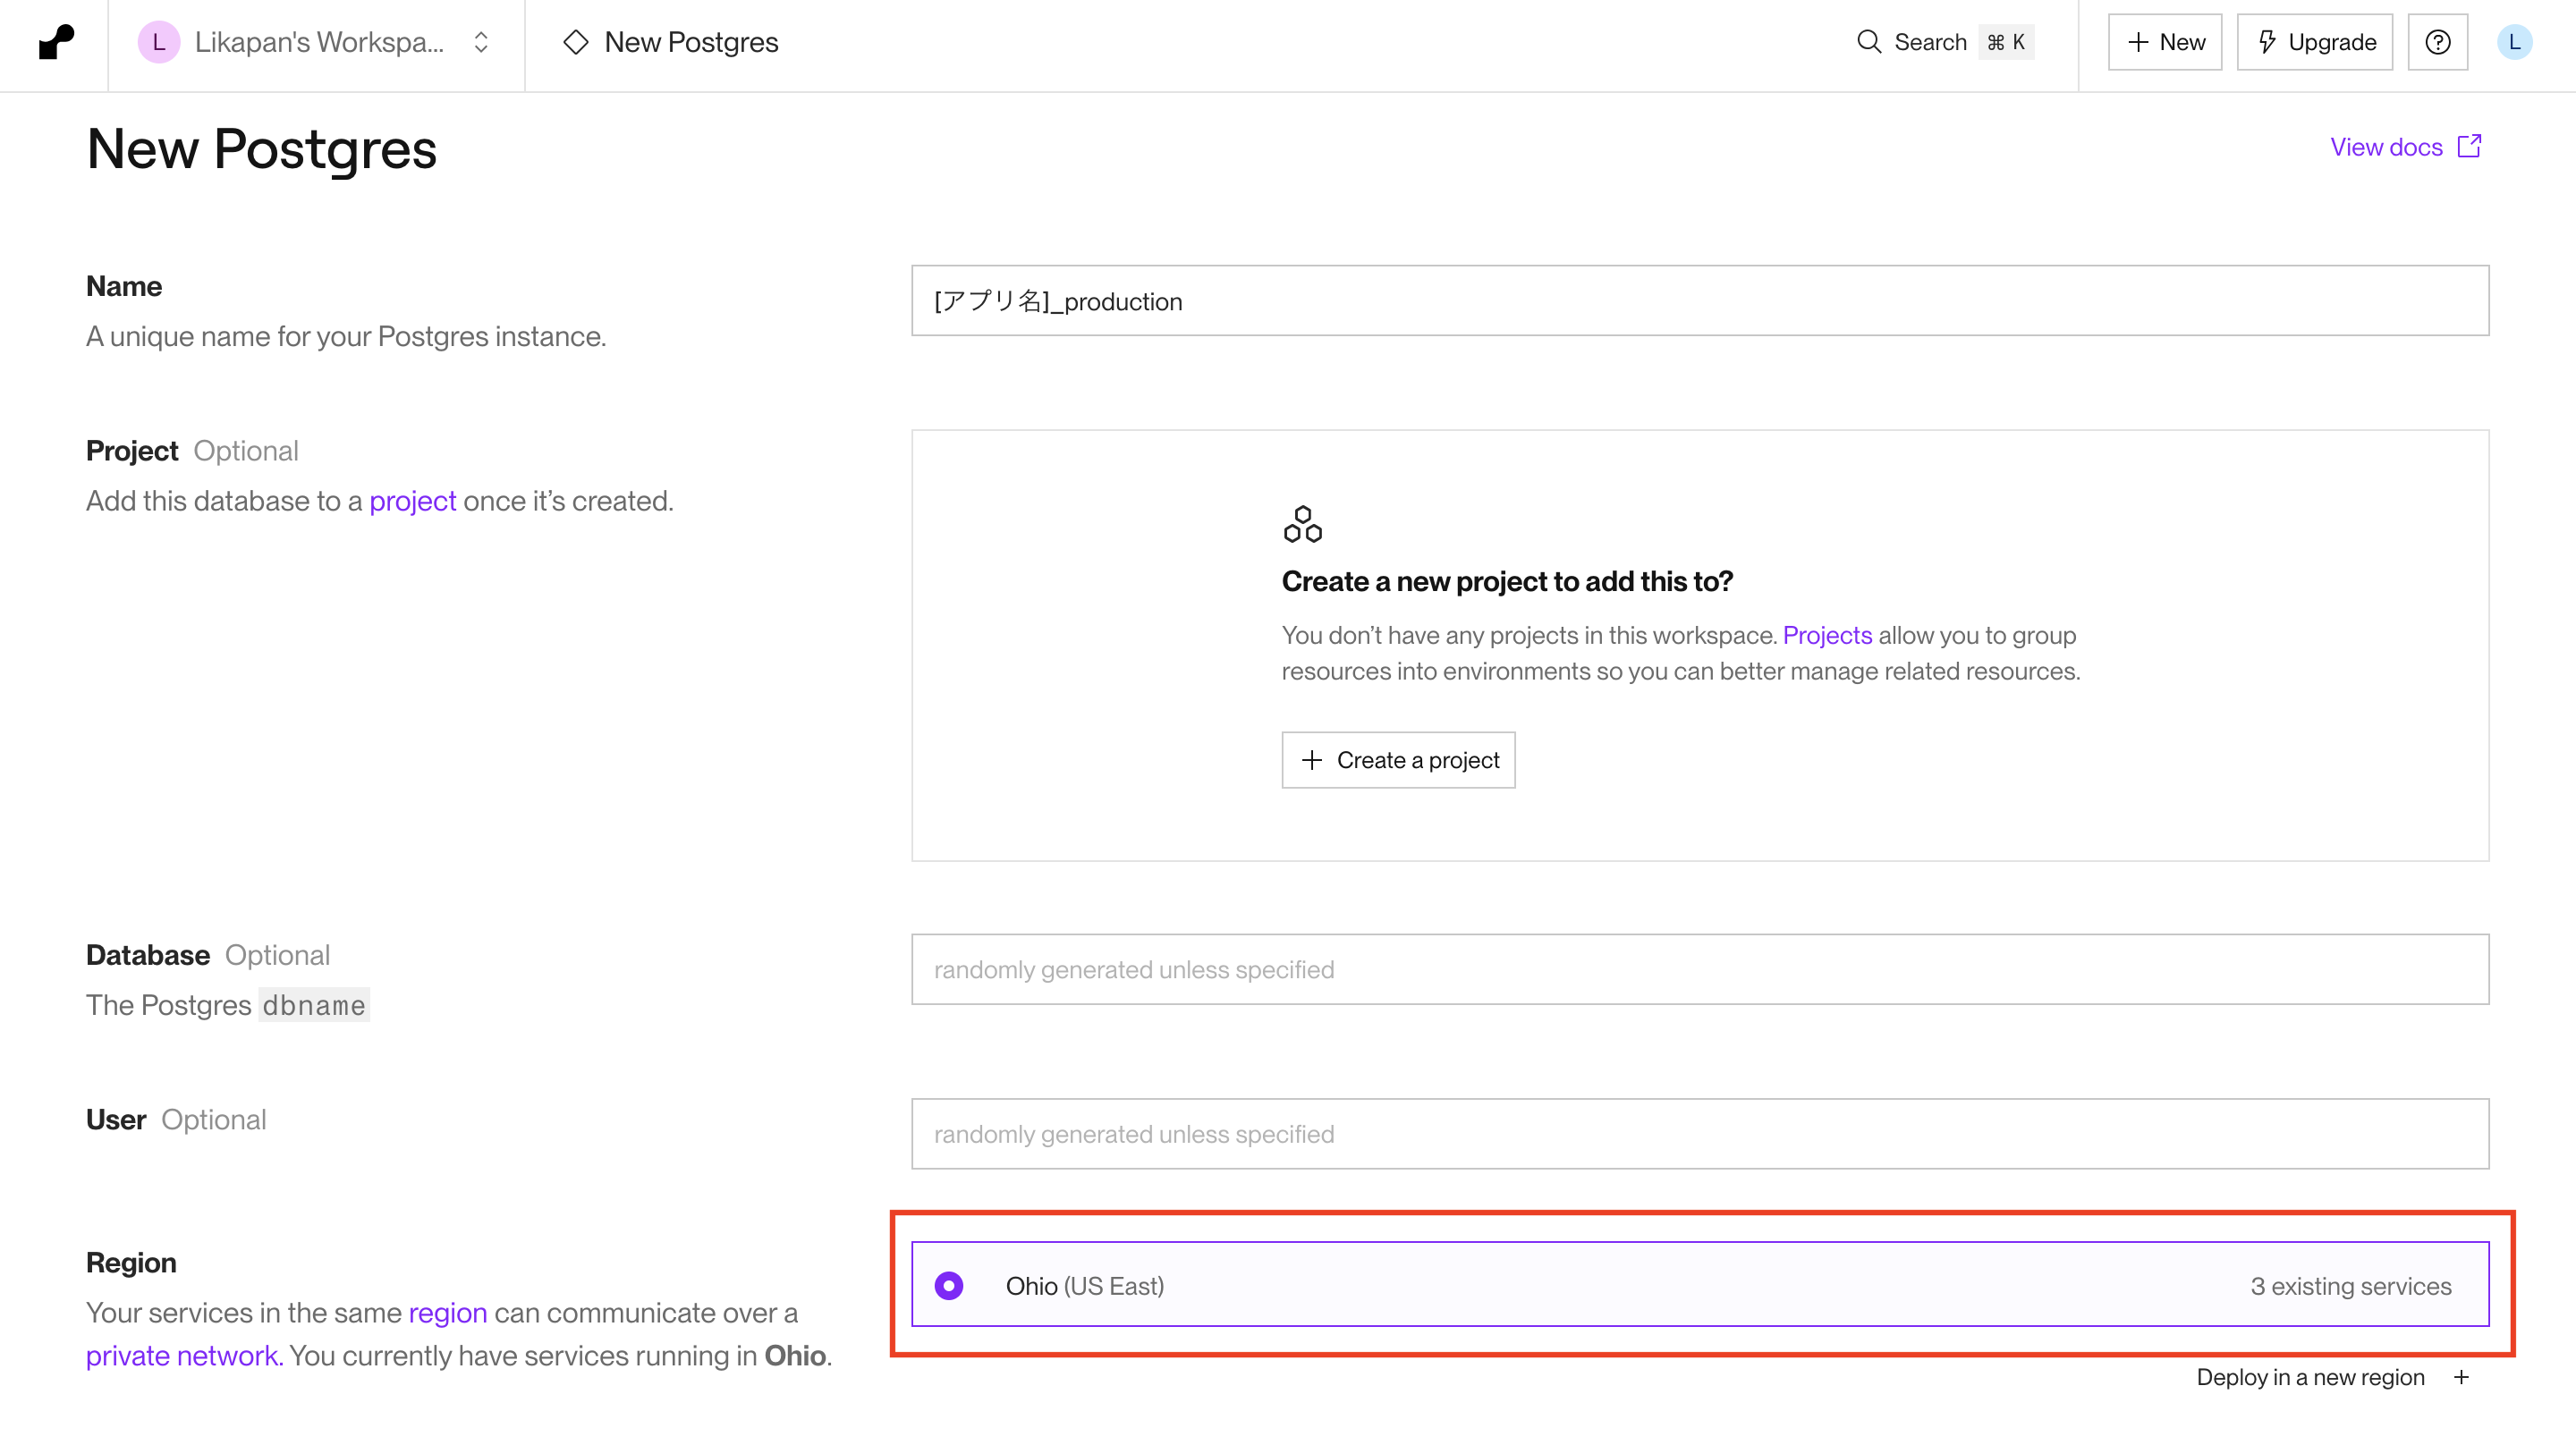Click the User input field
The image size is (2576, 1445).
1699,1134
